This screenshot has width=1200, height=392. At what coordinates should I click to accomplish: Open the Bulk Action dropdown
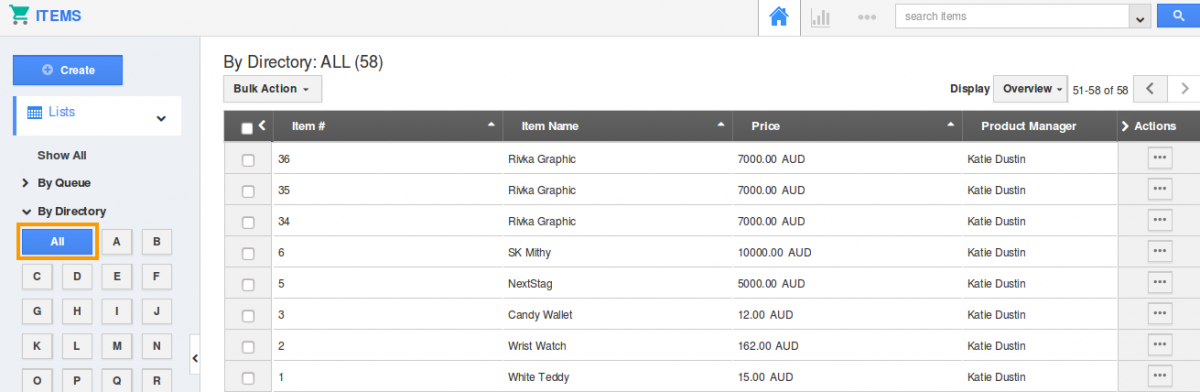click(x=272, y=89)
